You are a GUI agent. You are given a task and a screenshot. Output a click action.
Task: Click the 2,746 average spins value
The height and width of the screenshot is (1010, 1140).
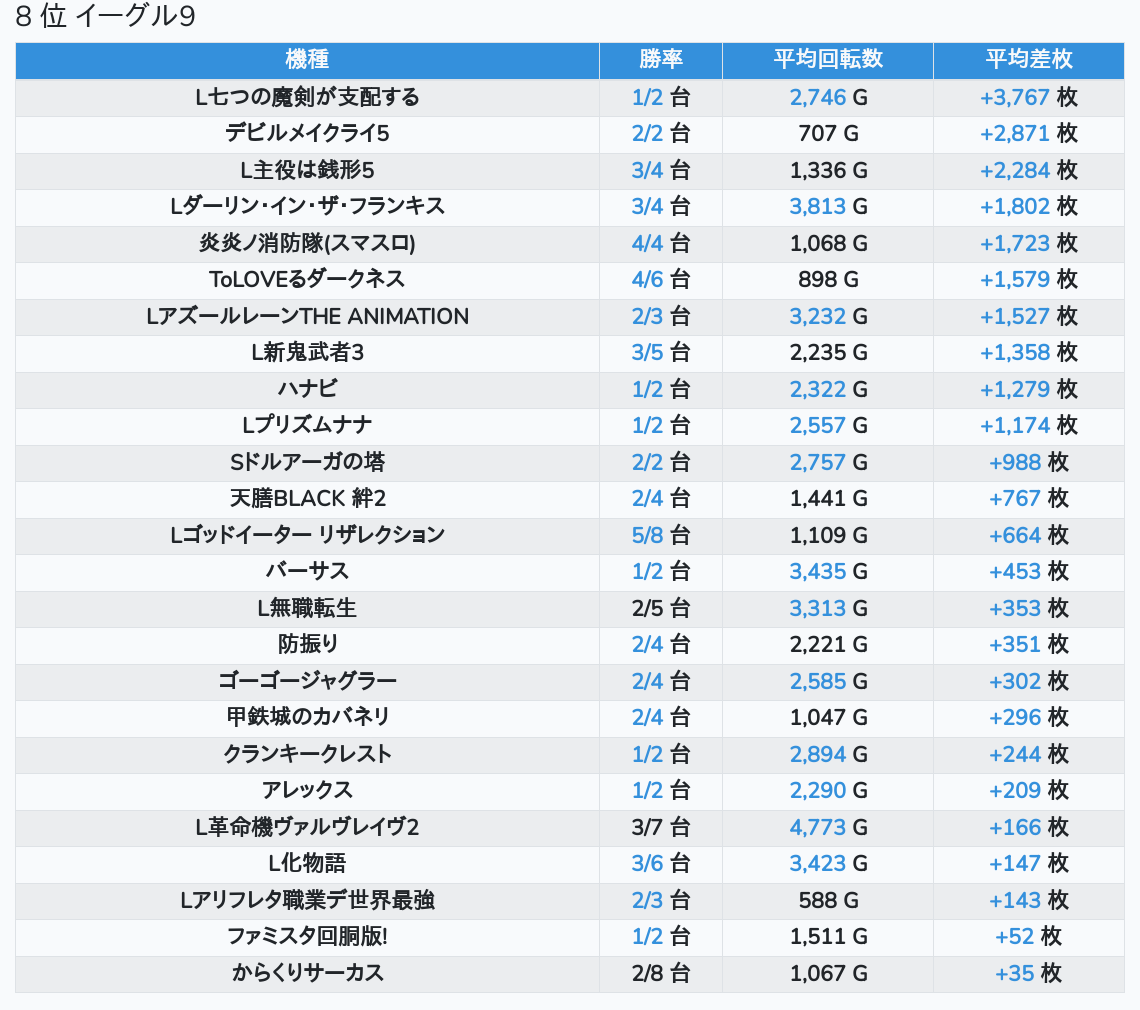[817, 97]
